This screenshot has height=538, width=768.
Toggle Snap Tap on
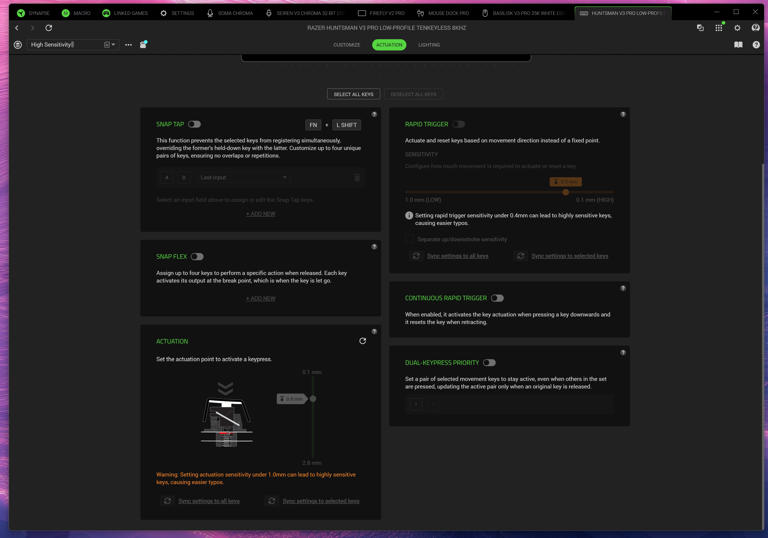click(x=194, y=124)
